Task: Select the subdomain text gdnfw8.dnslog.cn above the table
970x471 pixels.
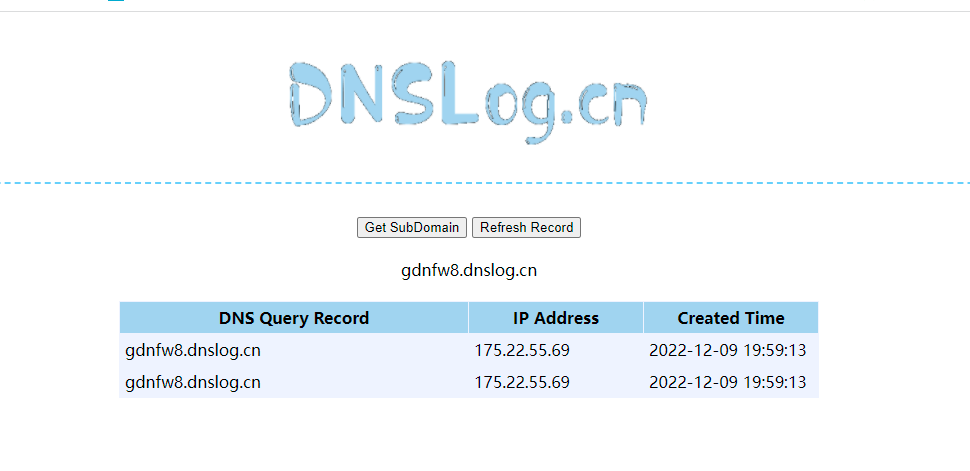Action: tap(469, 270)
